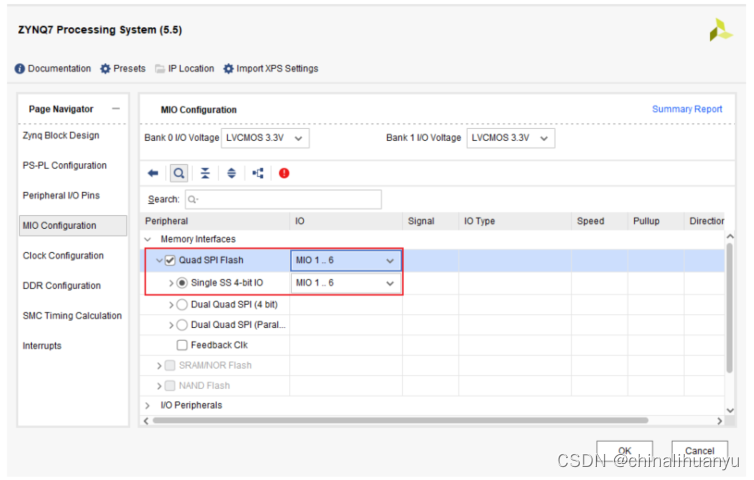This screenshot has width=754, height=480.
Task: Click the red error warning icon
Action: pos(284,173)
